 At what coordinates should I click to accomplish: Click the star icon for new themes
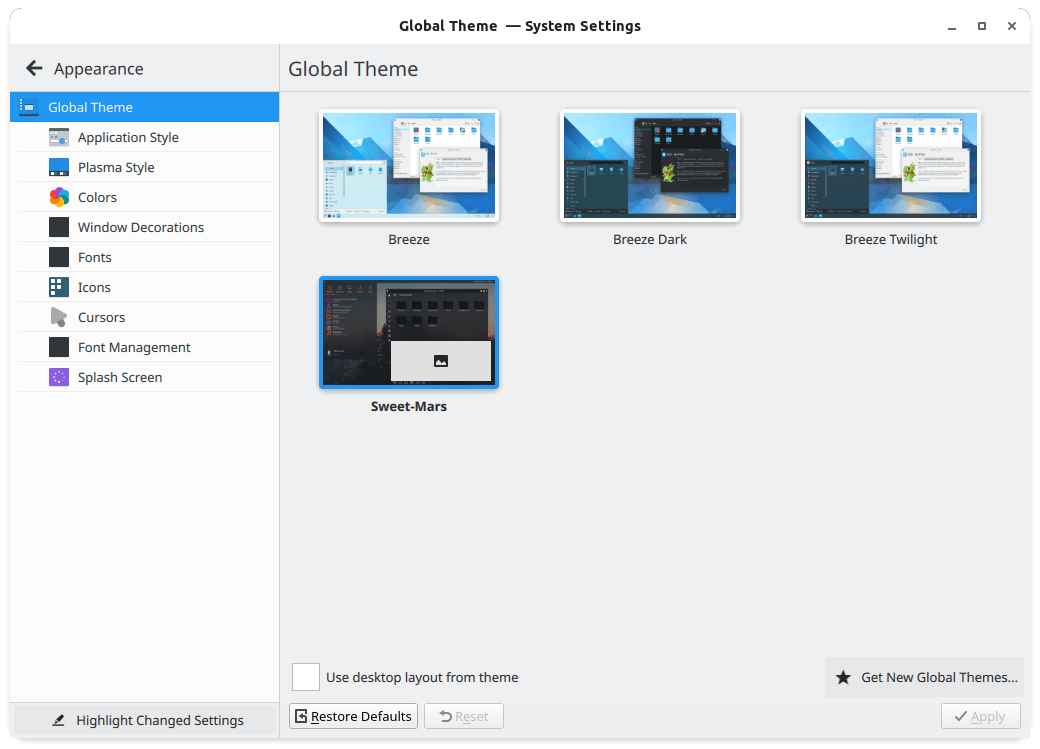843,677
